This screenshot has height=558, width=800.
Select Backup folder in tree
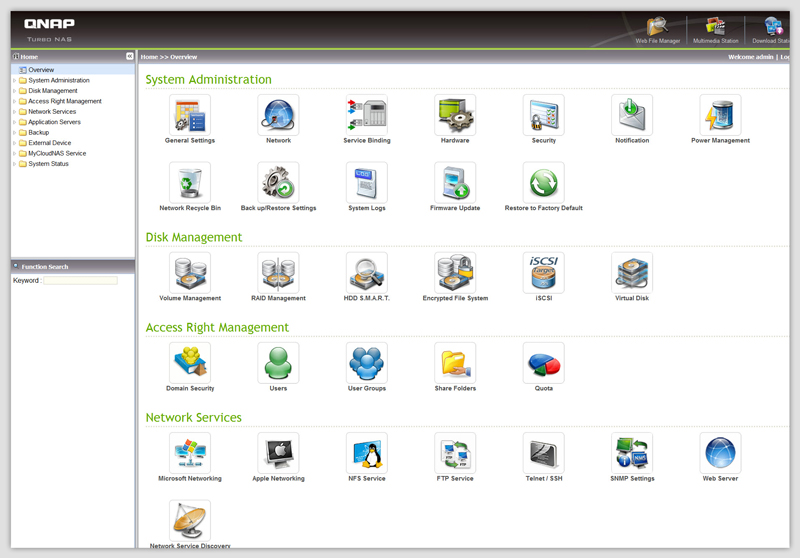tap(34, 133)
